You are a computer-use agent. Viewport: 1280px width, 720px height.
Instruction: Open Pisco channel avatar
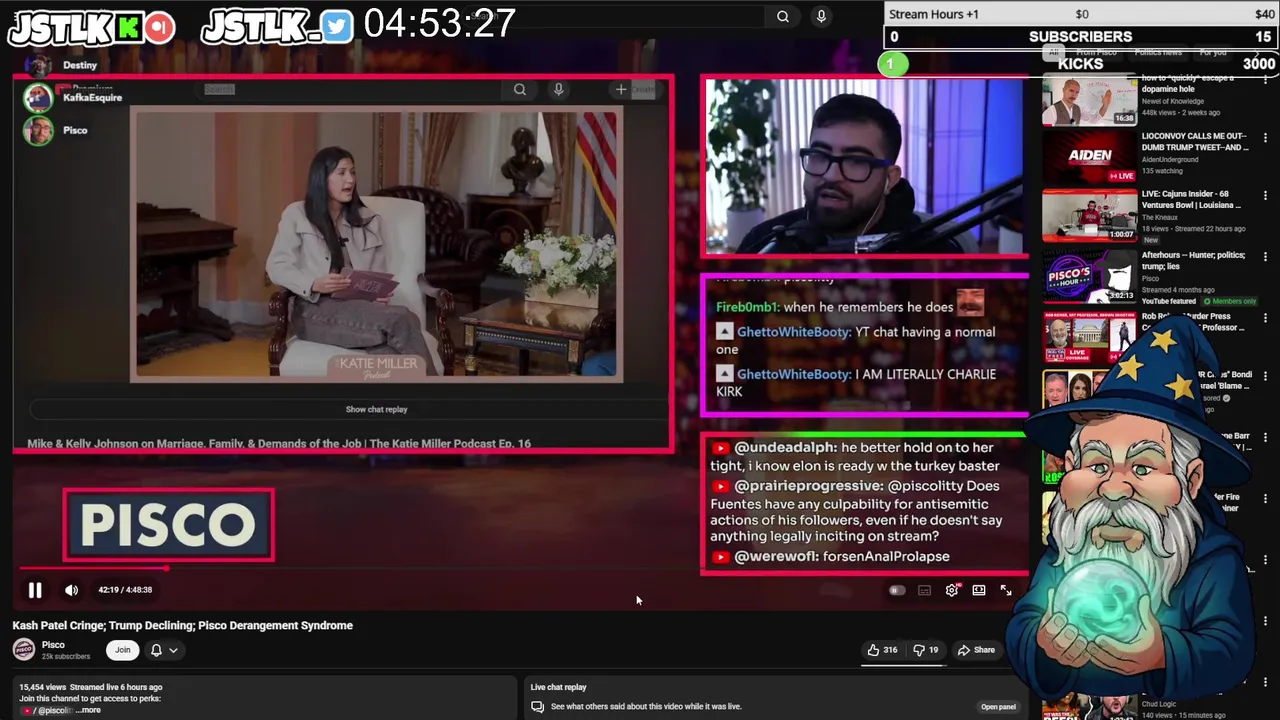click(x=23, y=649)
